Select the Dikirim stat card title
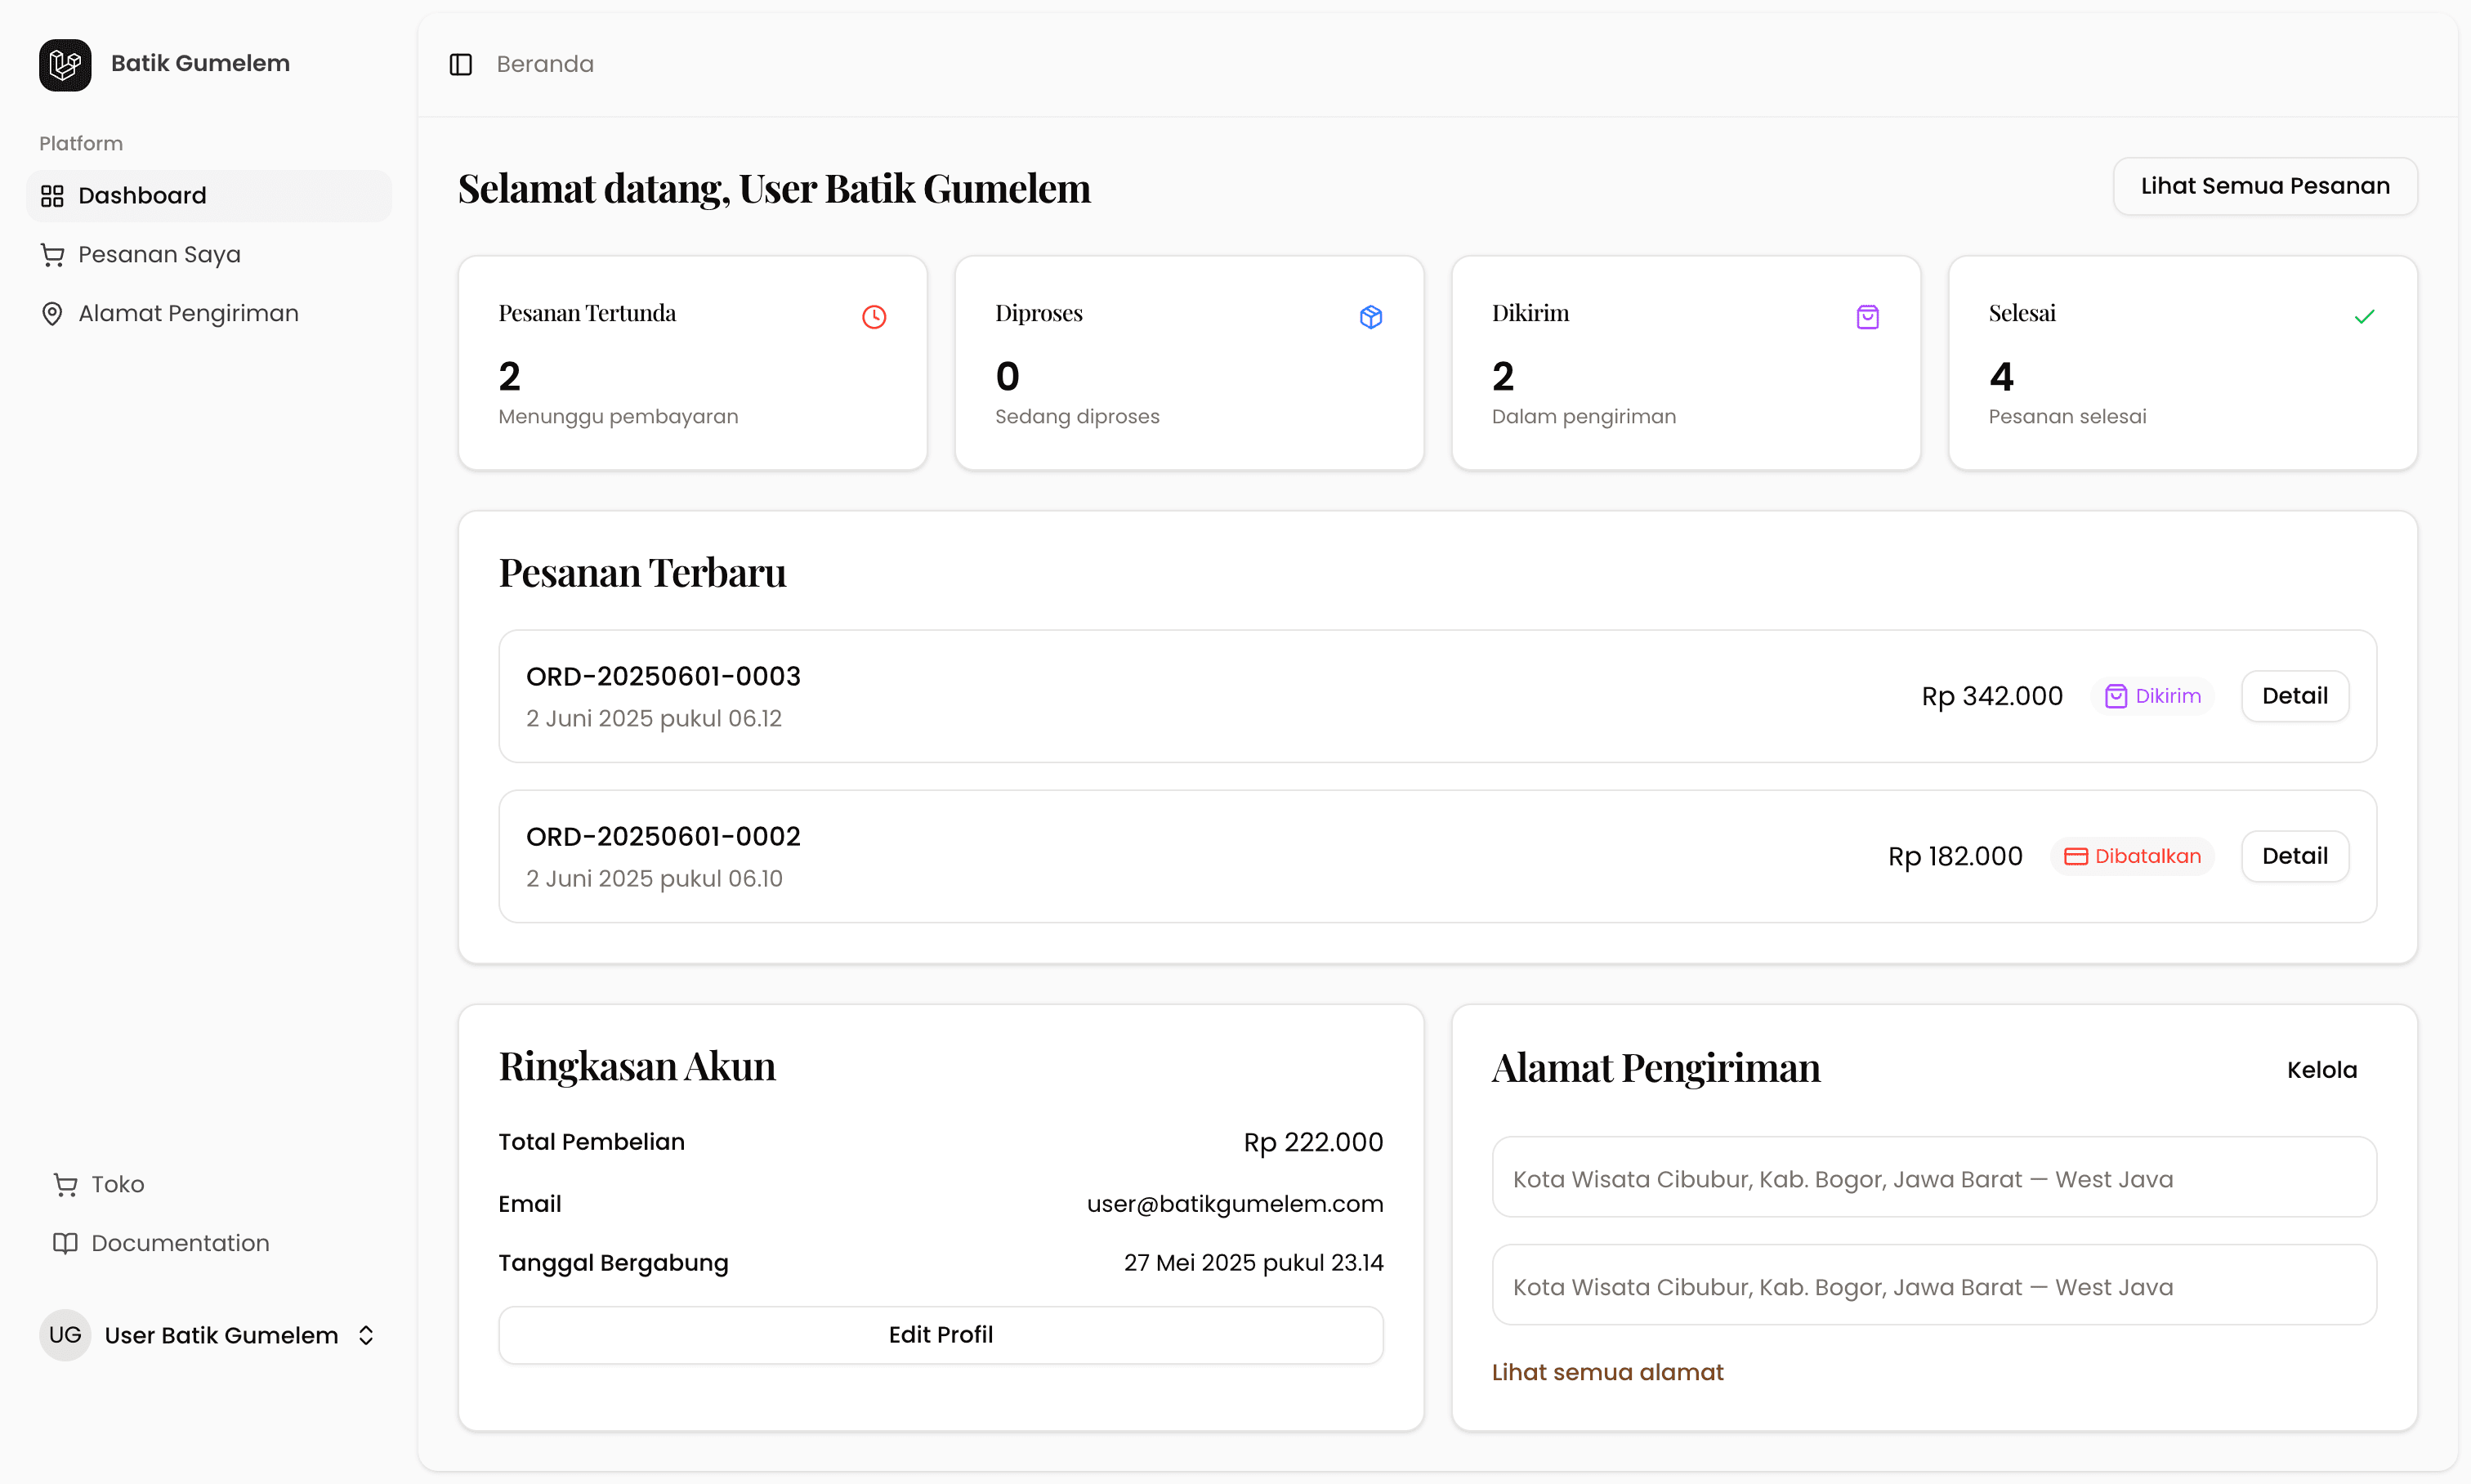This screenshot has width=2471, height=1484. pos(1530,313)
